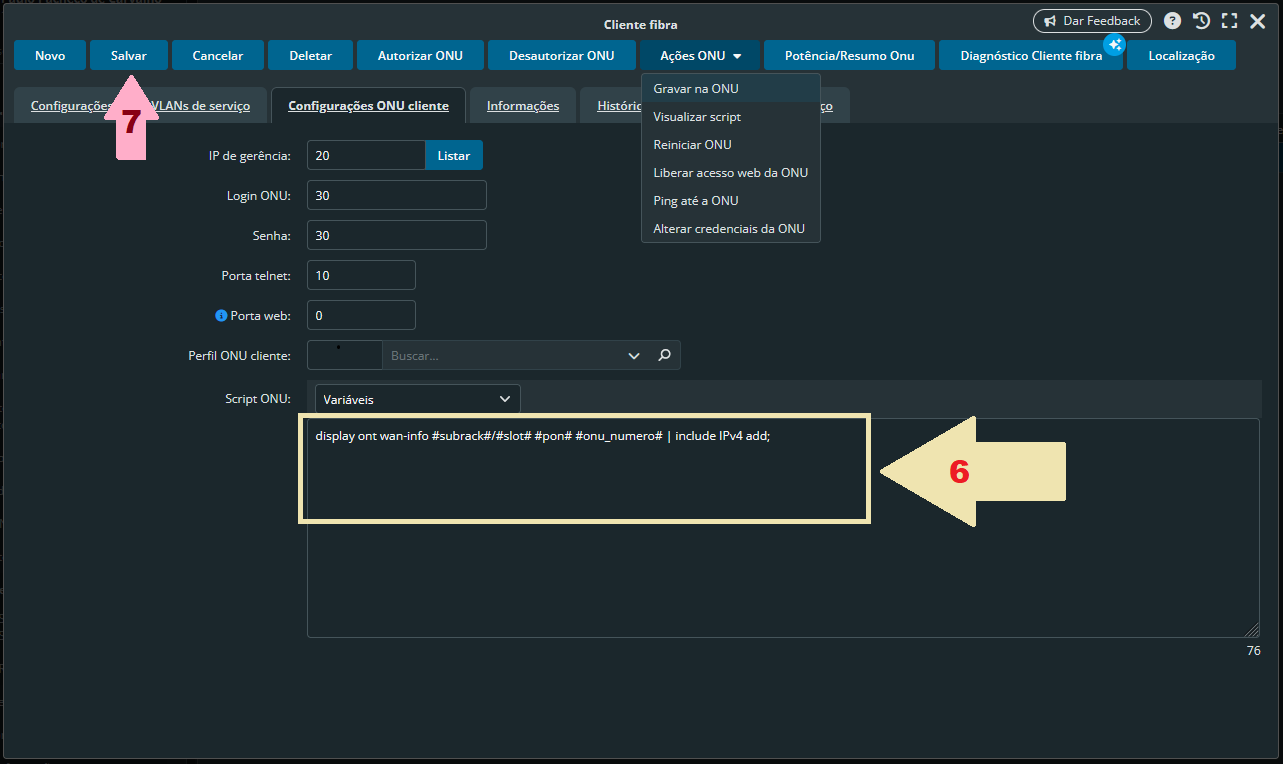This screenshot has width=1283, height=764.
Task: Open the VLANs de serviço tab
Action: [208, 106]
